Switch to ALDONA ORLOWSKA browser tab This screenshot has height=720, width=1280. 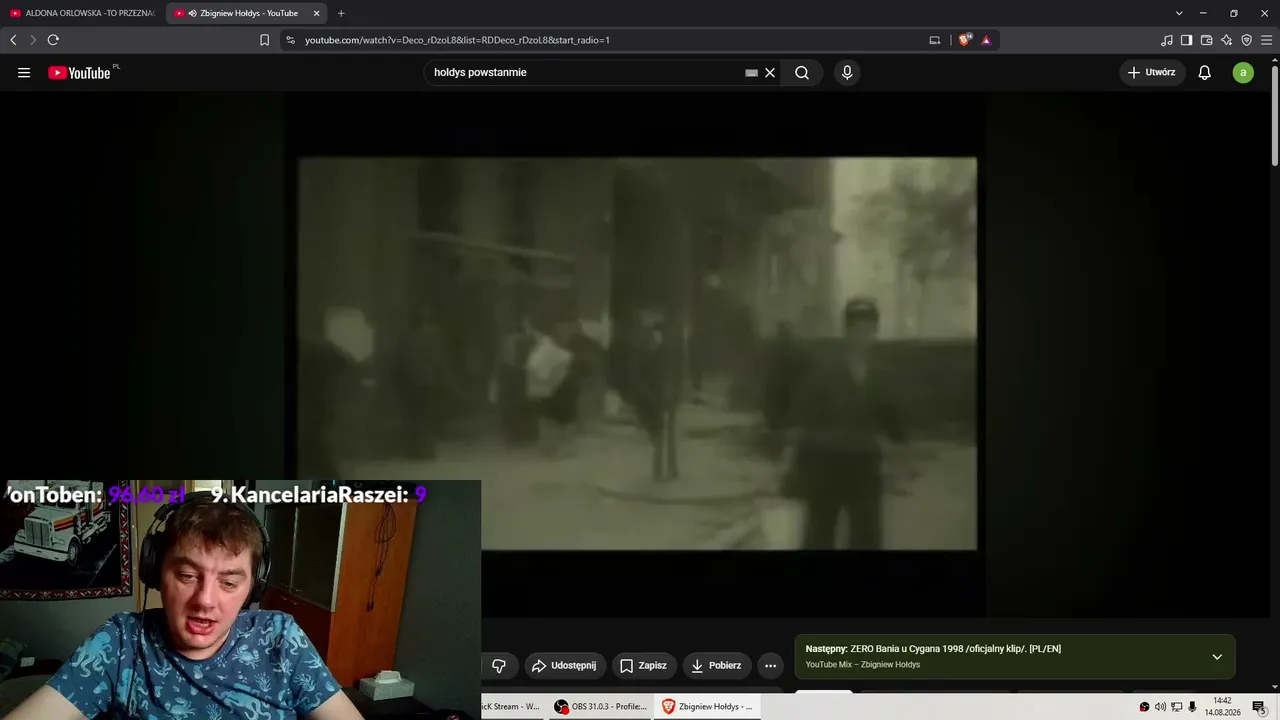(x=82, y=13)
